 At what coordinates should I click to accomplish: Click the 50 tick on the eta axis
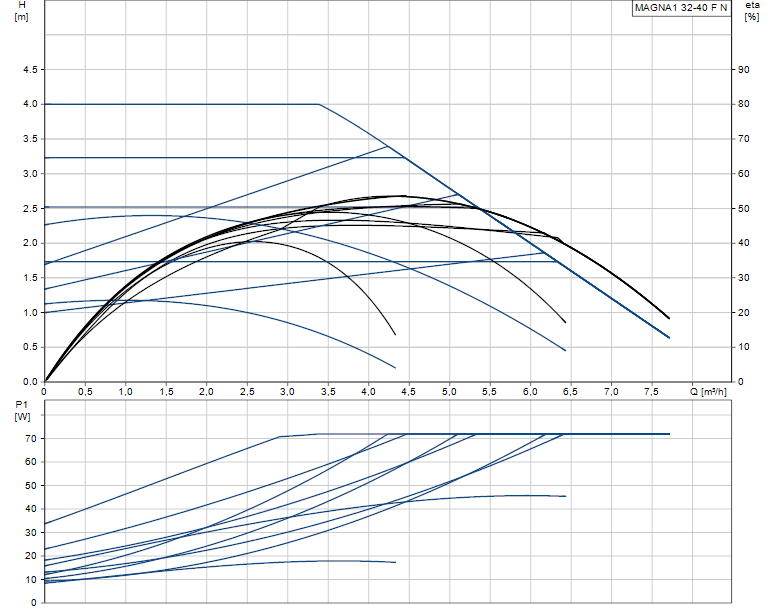point(743,209)
